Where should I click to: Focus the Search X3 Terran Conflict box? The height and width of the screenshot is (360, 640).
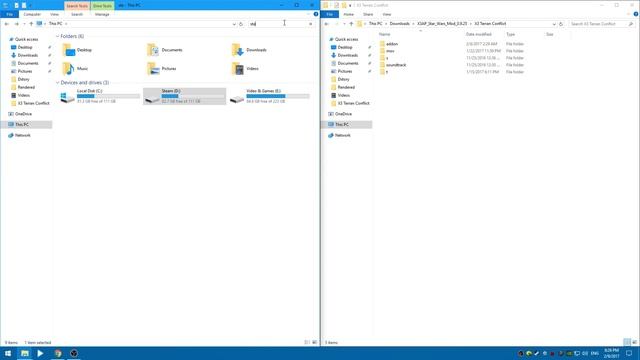[x=602, y=24]
